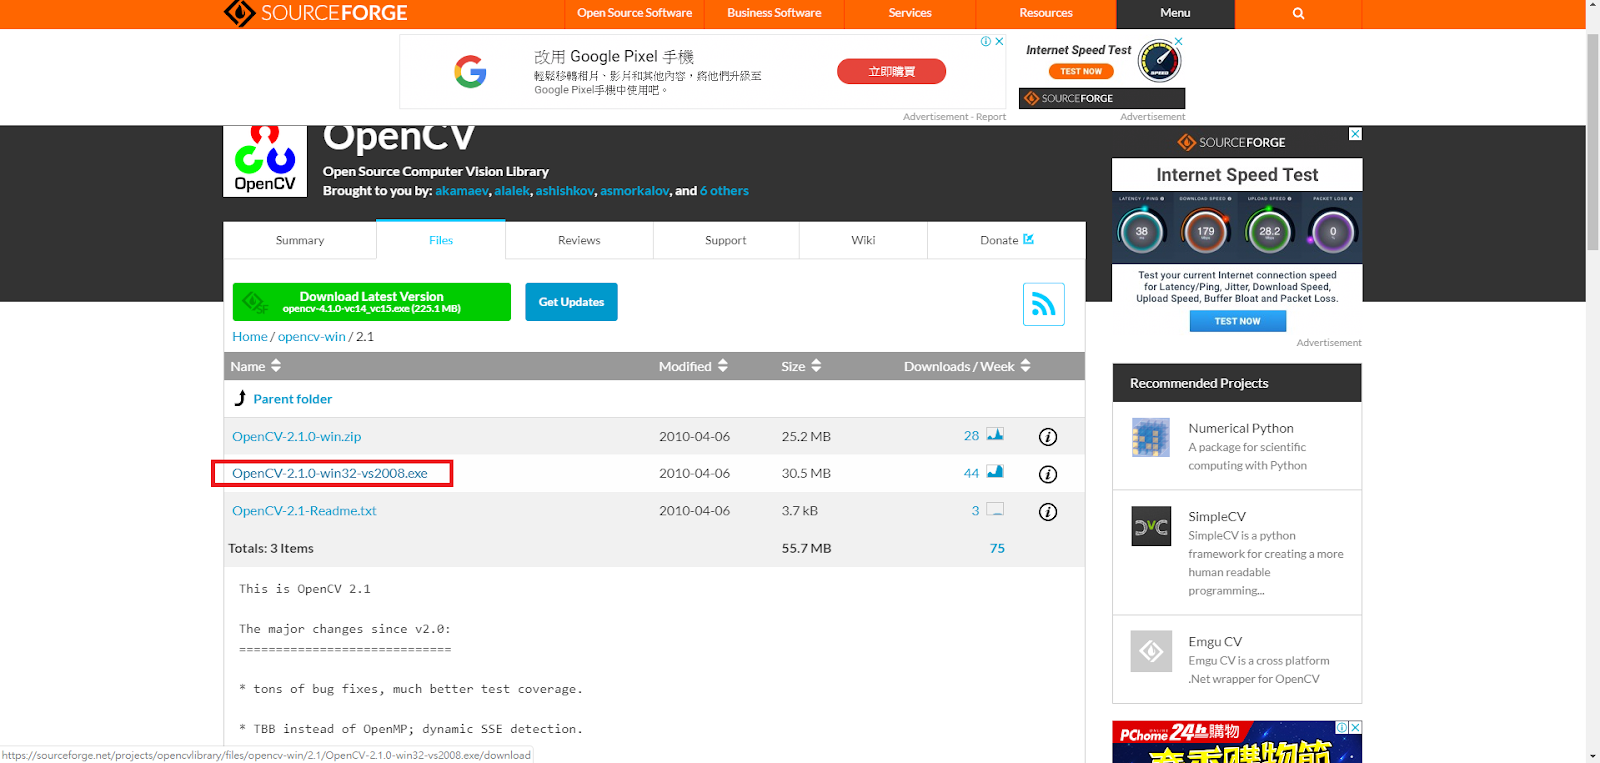Open the Services menu
1600x763 pixels.
(x=910, y=13)
